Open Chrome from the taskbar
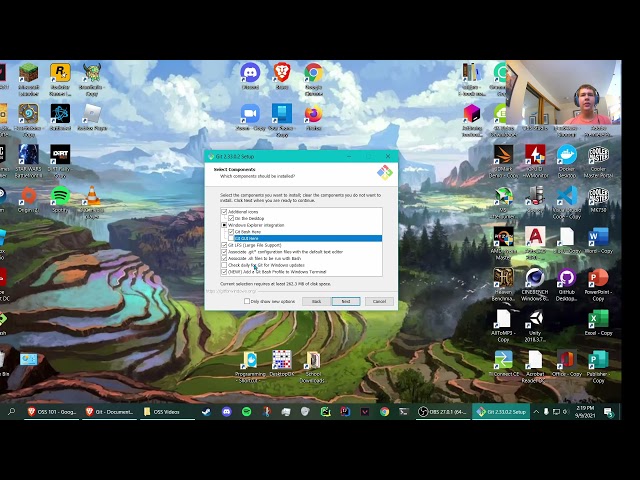The width and height of the screenshot is (640, 480). click(x=384, y=412)
